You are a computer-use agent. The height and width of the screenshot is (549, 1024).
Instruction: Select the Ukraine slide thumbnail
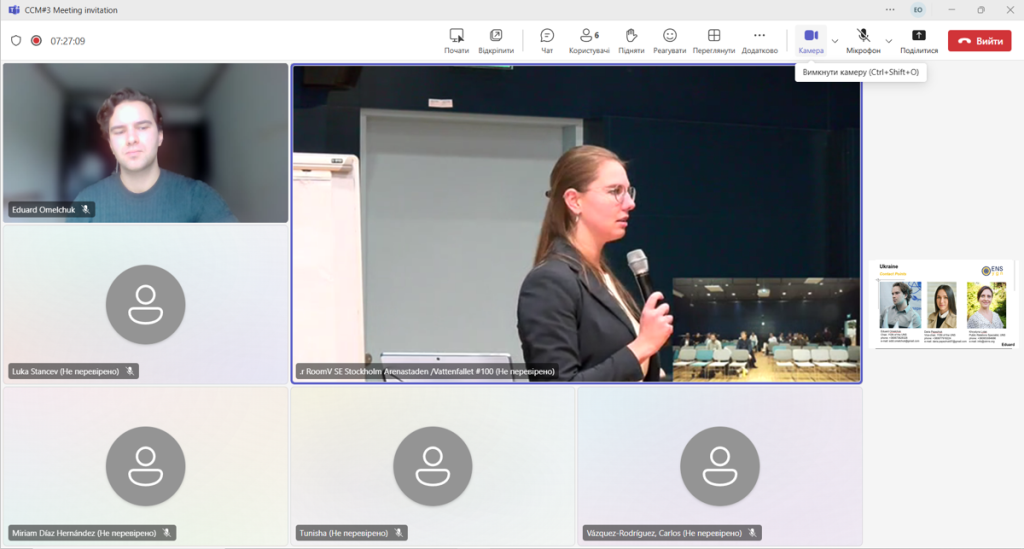[x=945, y=304]
